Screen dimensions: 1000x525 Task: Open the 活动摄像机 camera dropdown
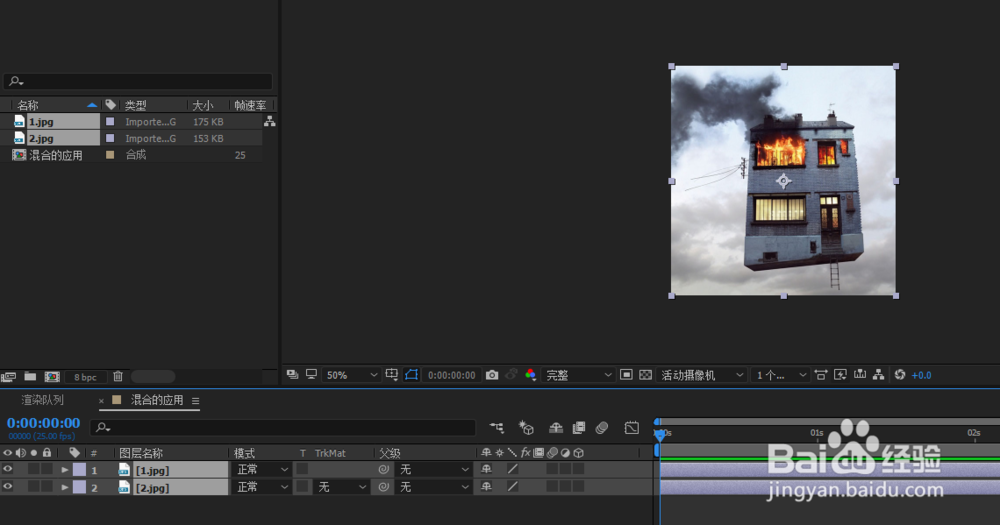[x=702, y=375]
